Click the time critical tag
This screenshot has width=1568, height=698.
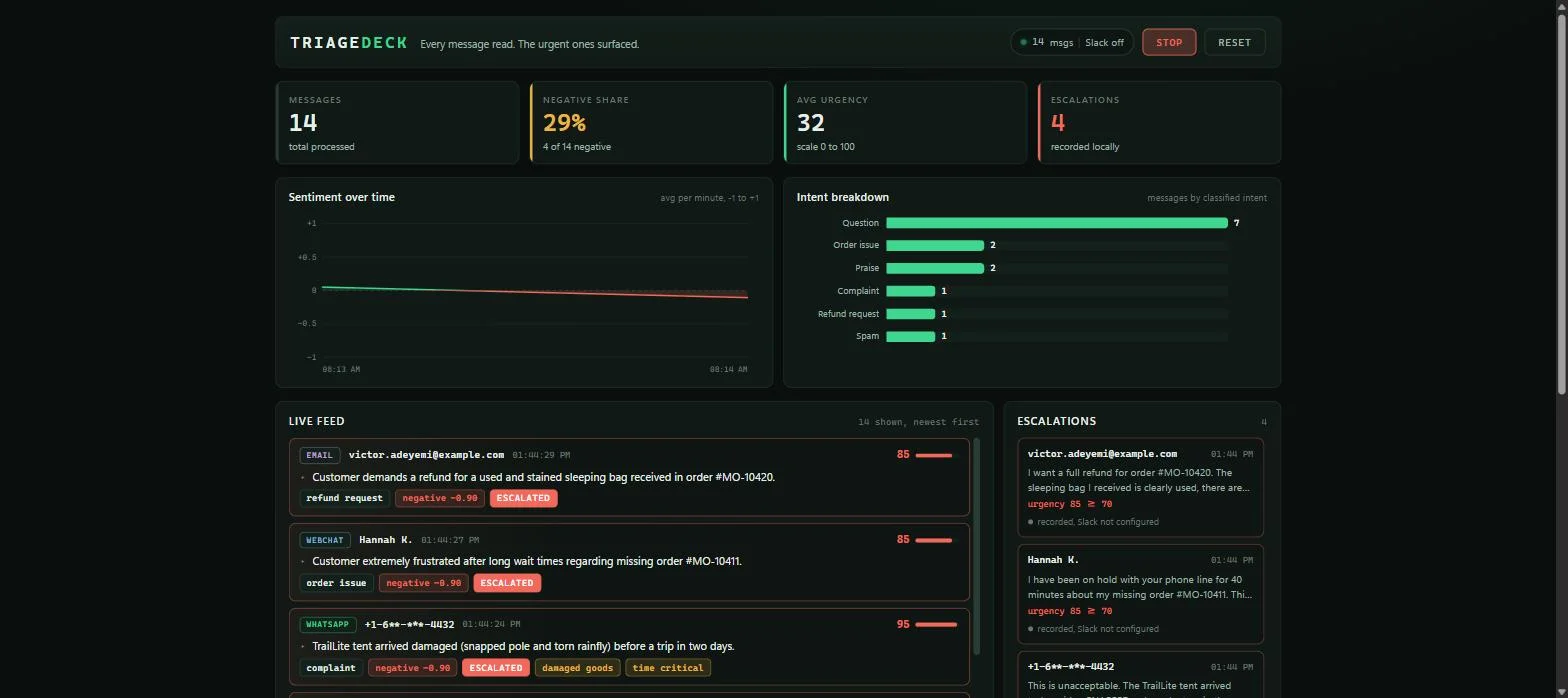point(668,668)
